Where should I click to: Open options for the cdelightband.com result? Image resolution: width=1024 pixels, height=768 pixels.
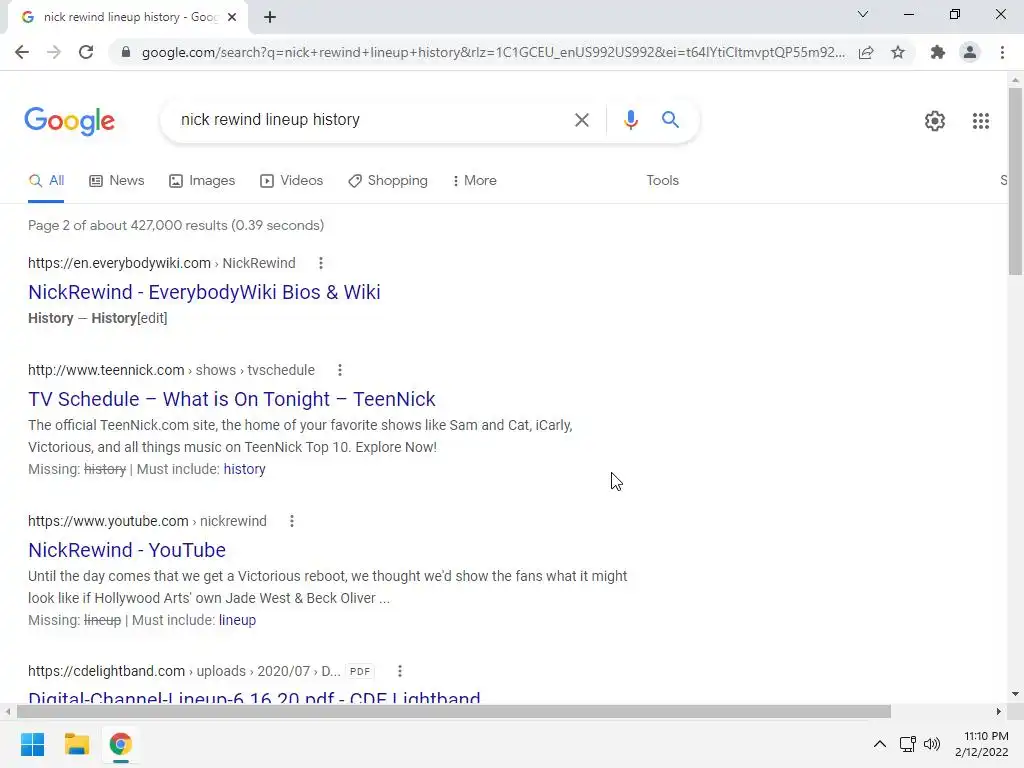(400, 671)
